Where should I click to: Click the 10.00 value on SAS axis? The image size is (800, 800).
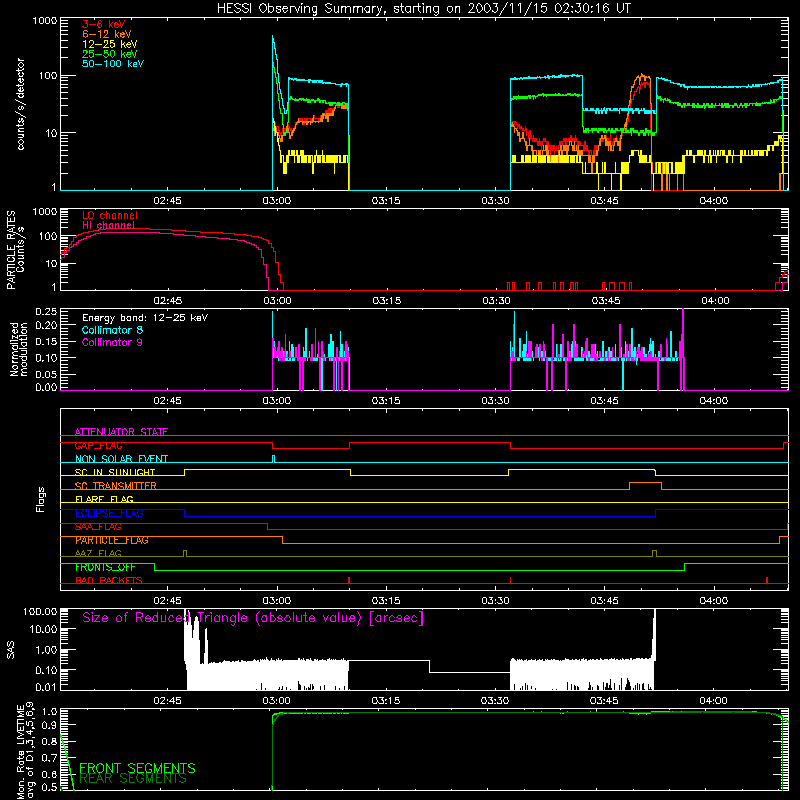pyautogui.click(x=43, y=629)
